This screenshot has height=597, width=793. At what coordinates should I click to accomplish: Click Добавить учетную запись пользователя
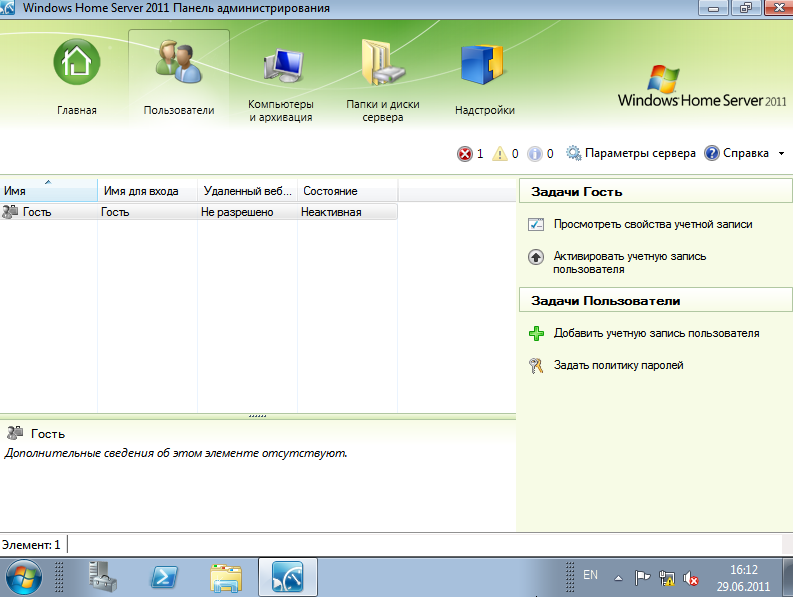click(x=656, y=333)
